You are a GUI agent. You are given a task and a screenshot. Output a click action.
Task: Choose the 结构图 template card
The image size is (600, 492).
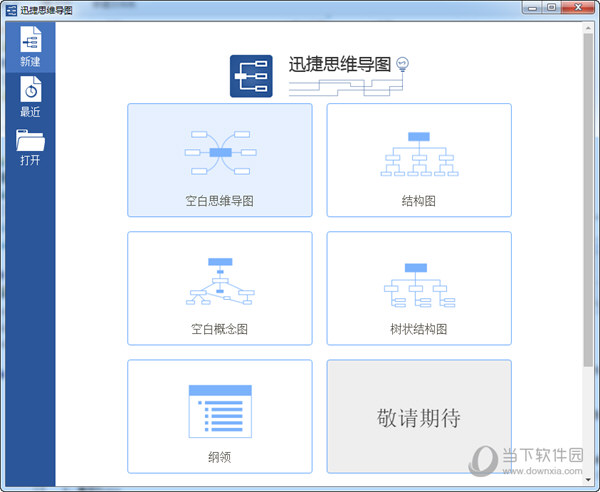click(419, 160)
